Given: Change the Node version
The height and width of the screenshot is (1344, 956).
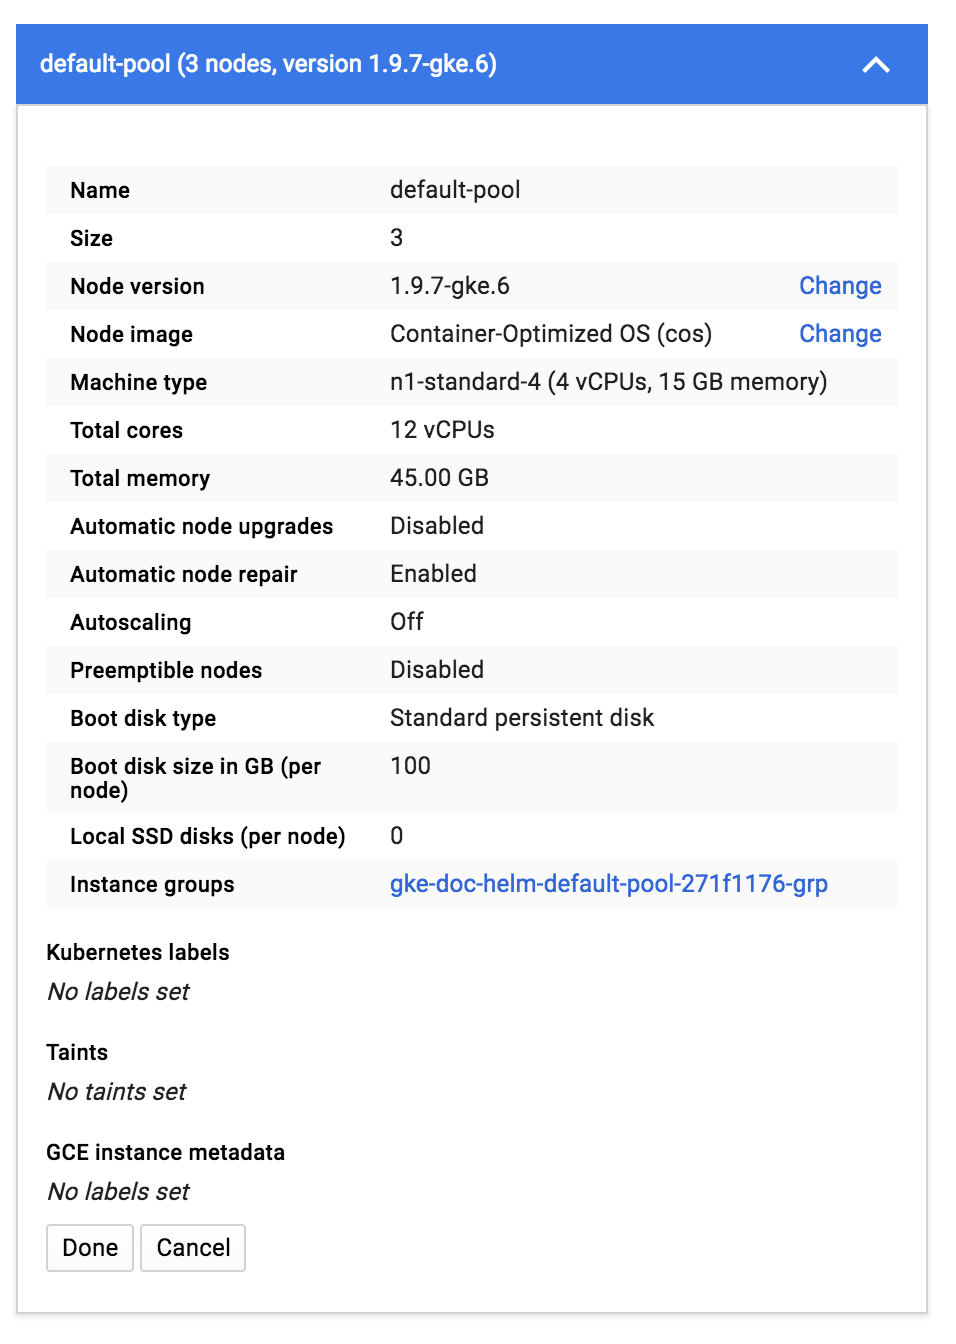Looking at the screenshot, I should [x=840, y=286].
